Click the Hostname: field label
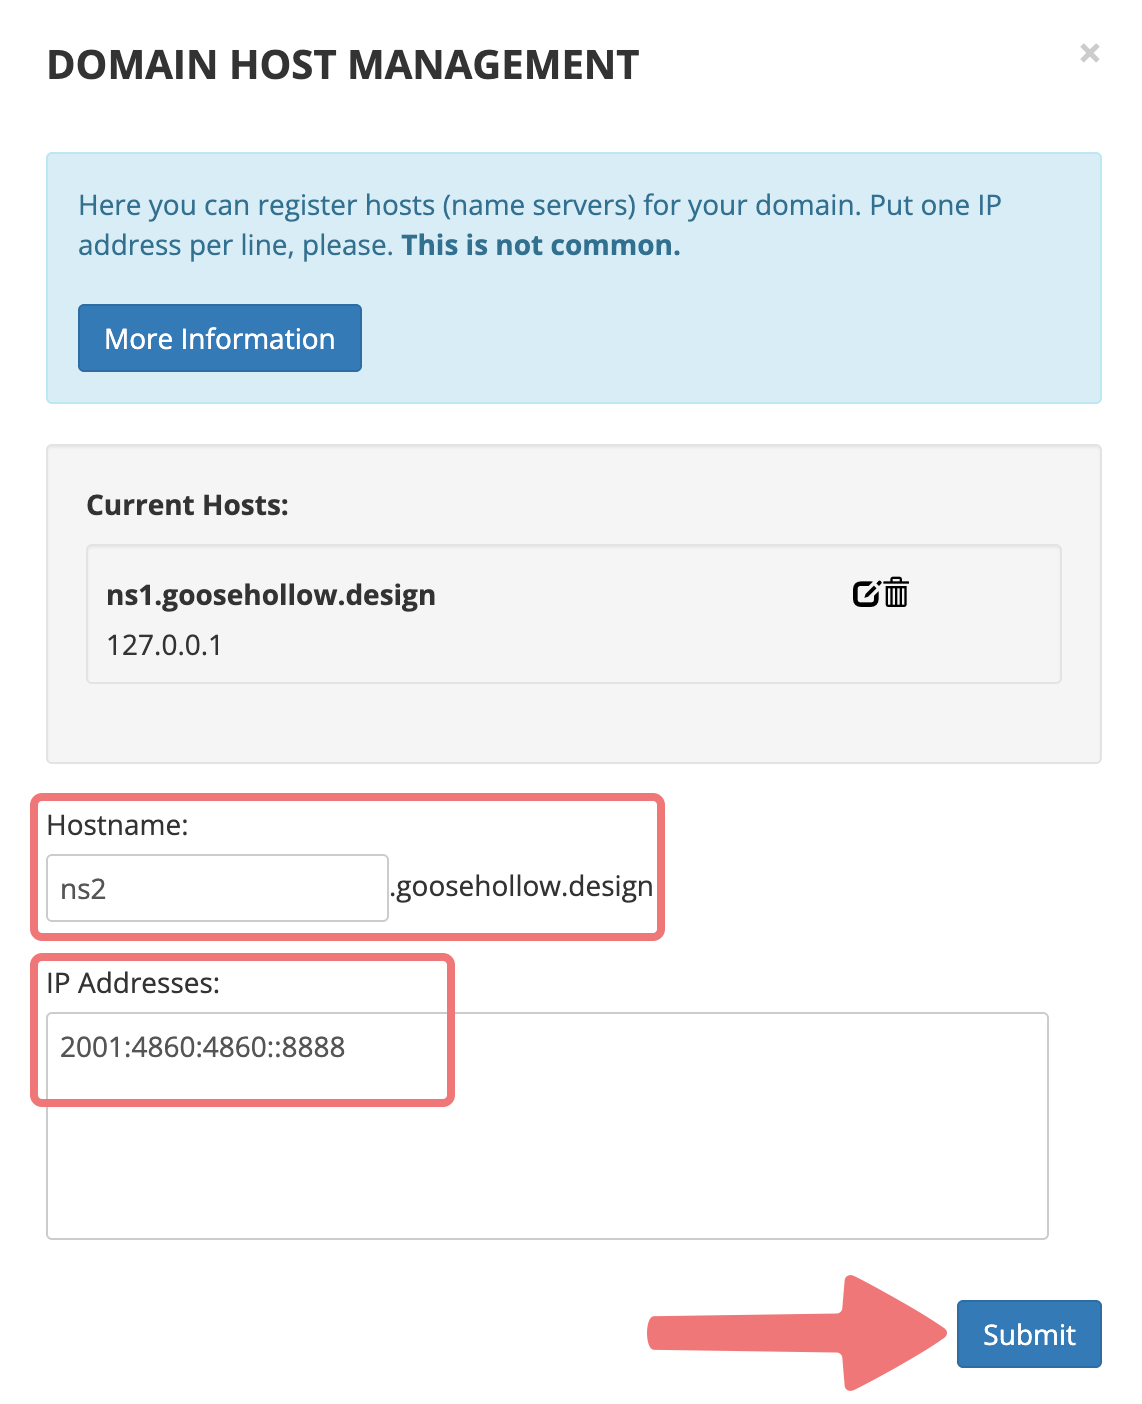The height and width of the screenshot is (1404, 1142). click(x=117, y=825)
